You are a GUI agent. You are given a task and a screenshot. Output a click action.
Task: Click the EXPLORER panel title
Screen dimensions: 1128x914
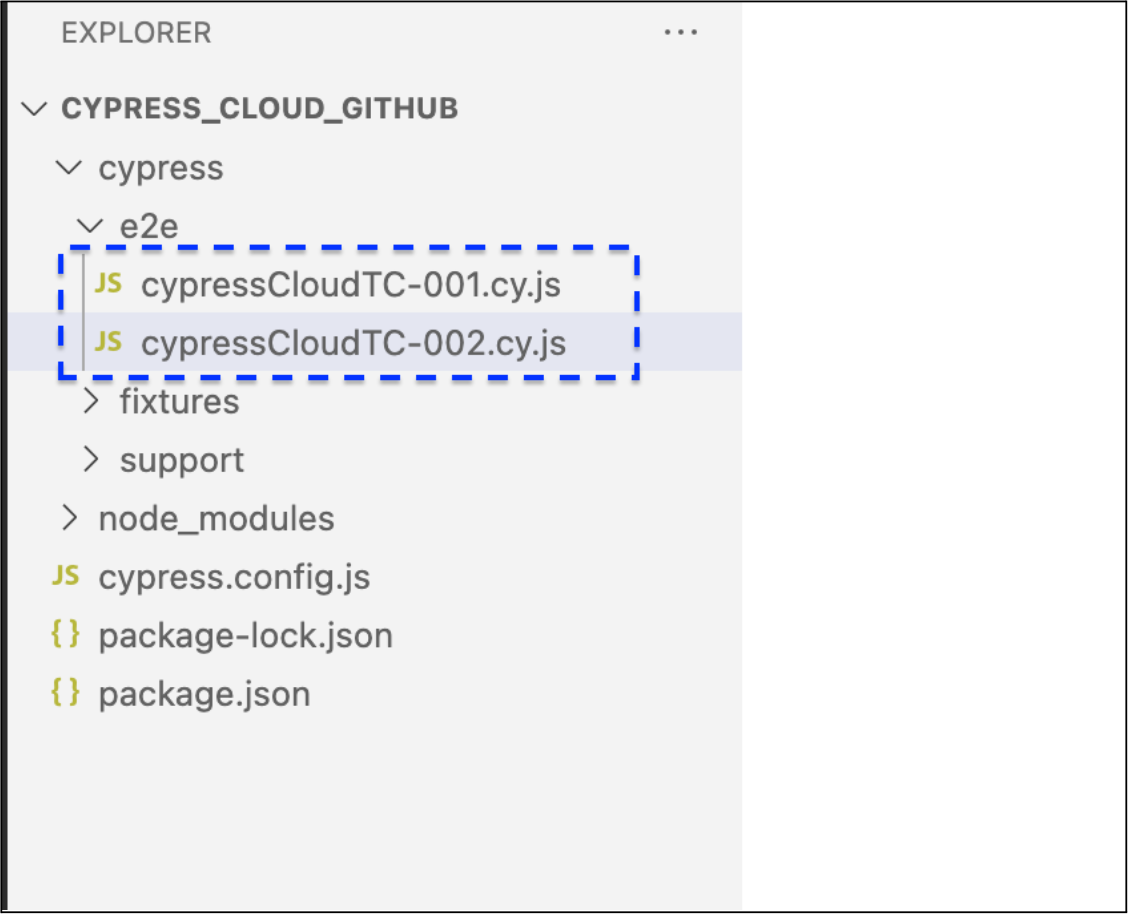tap(136, 33)
